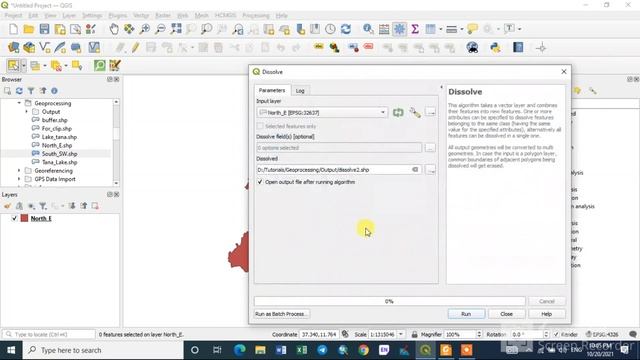Screen dimensions: 640x360
Task: Click the North_E layer red color swatch
Action: coord(24,218)
